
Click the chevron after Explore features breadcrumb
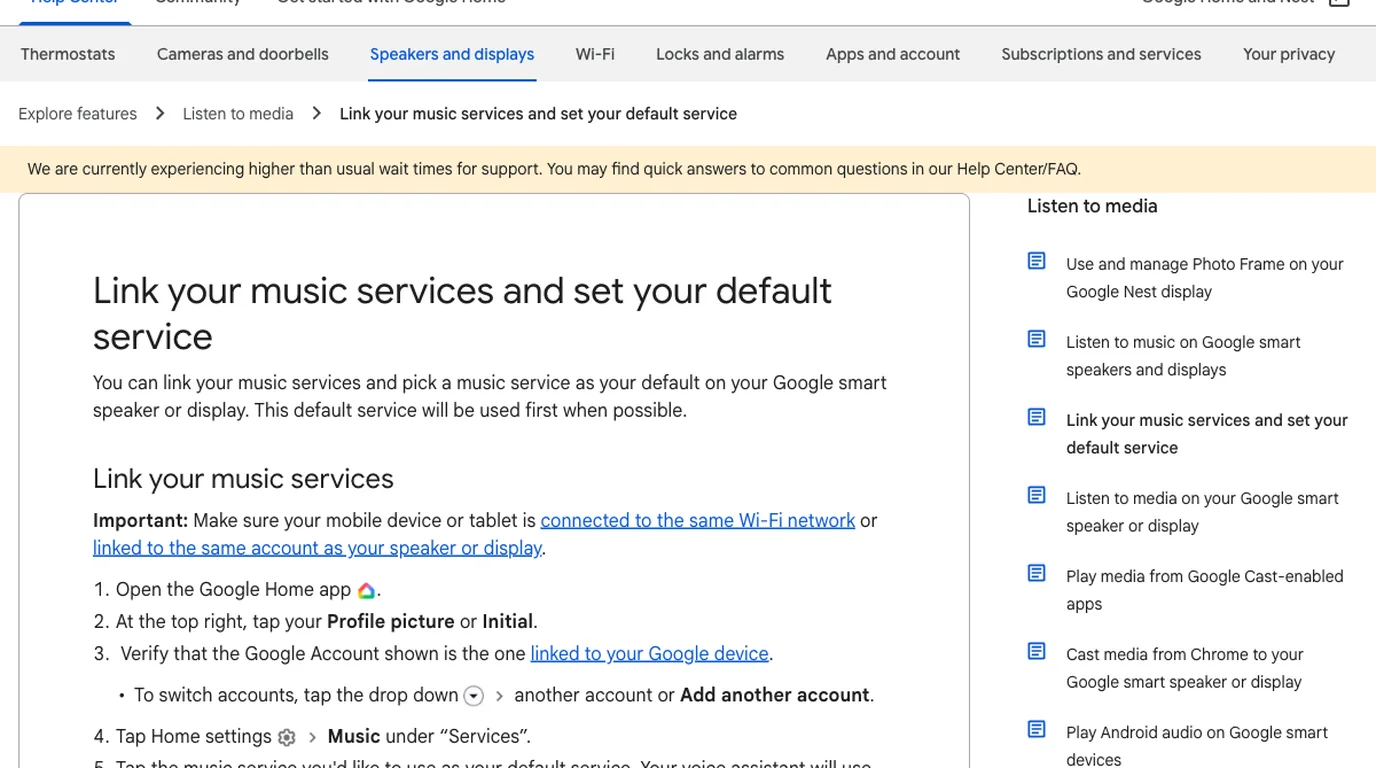pos(160,114)
